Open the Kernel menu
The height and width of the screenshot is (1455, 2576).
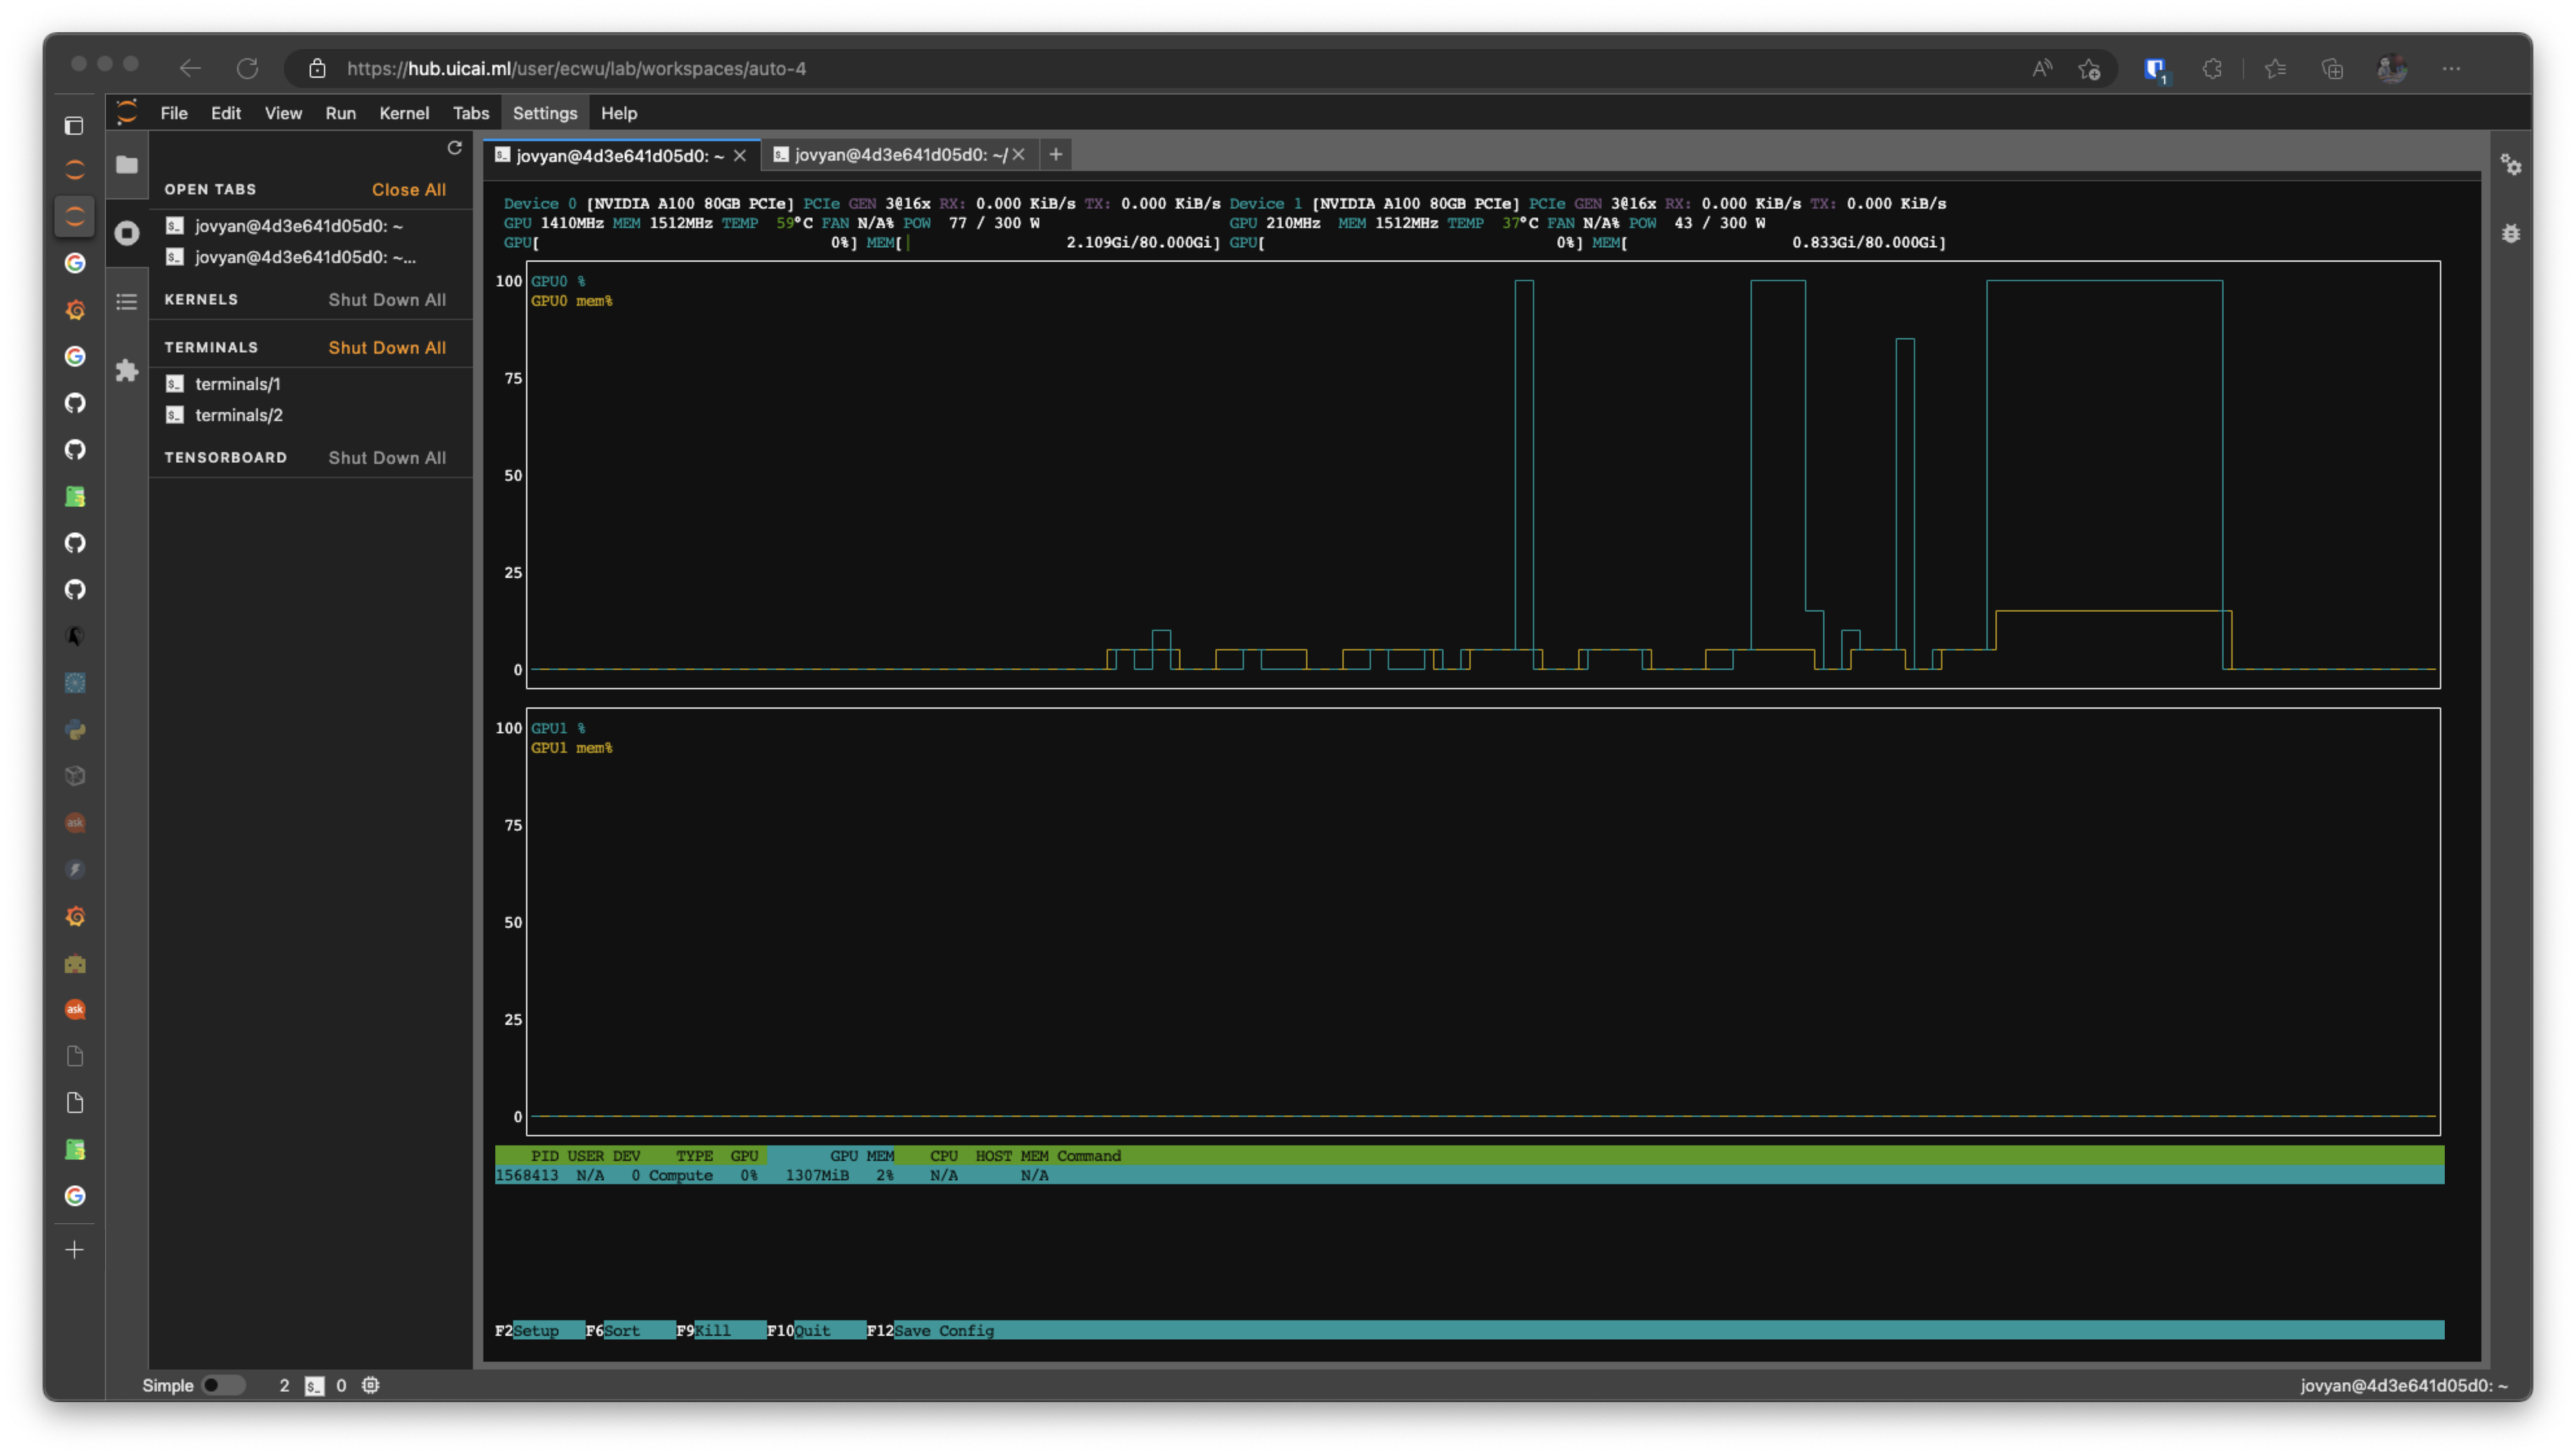[404, 113]
